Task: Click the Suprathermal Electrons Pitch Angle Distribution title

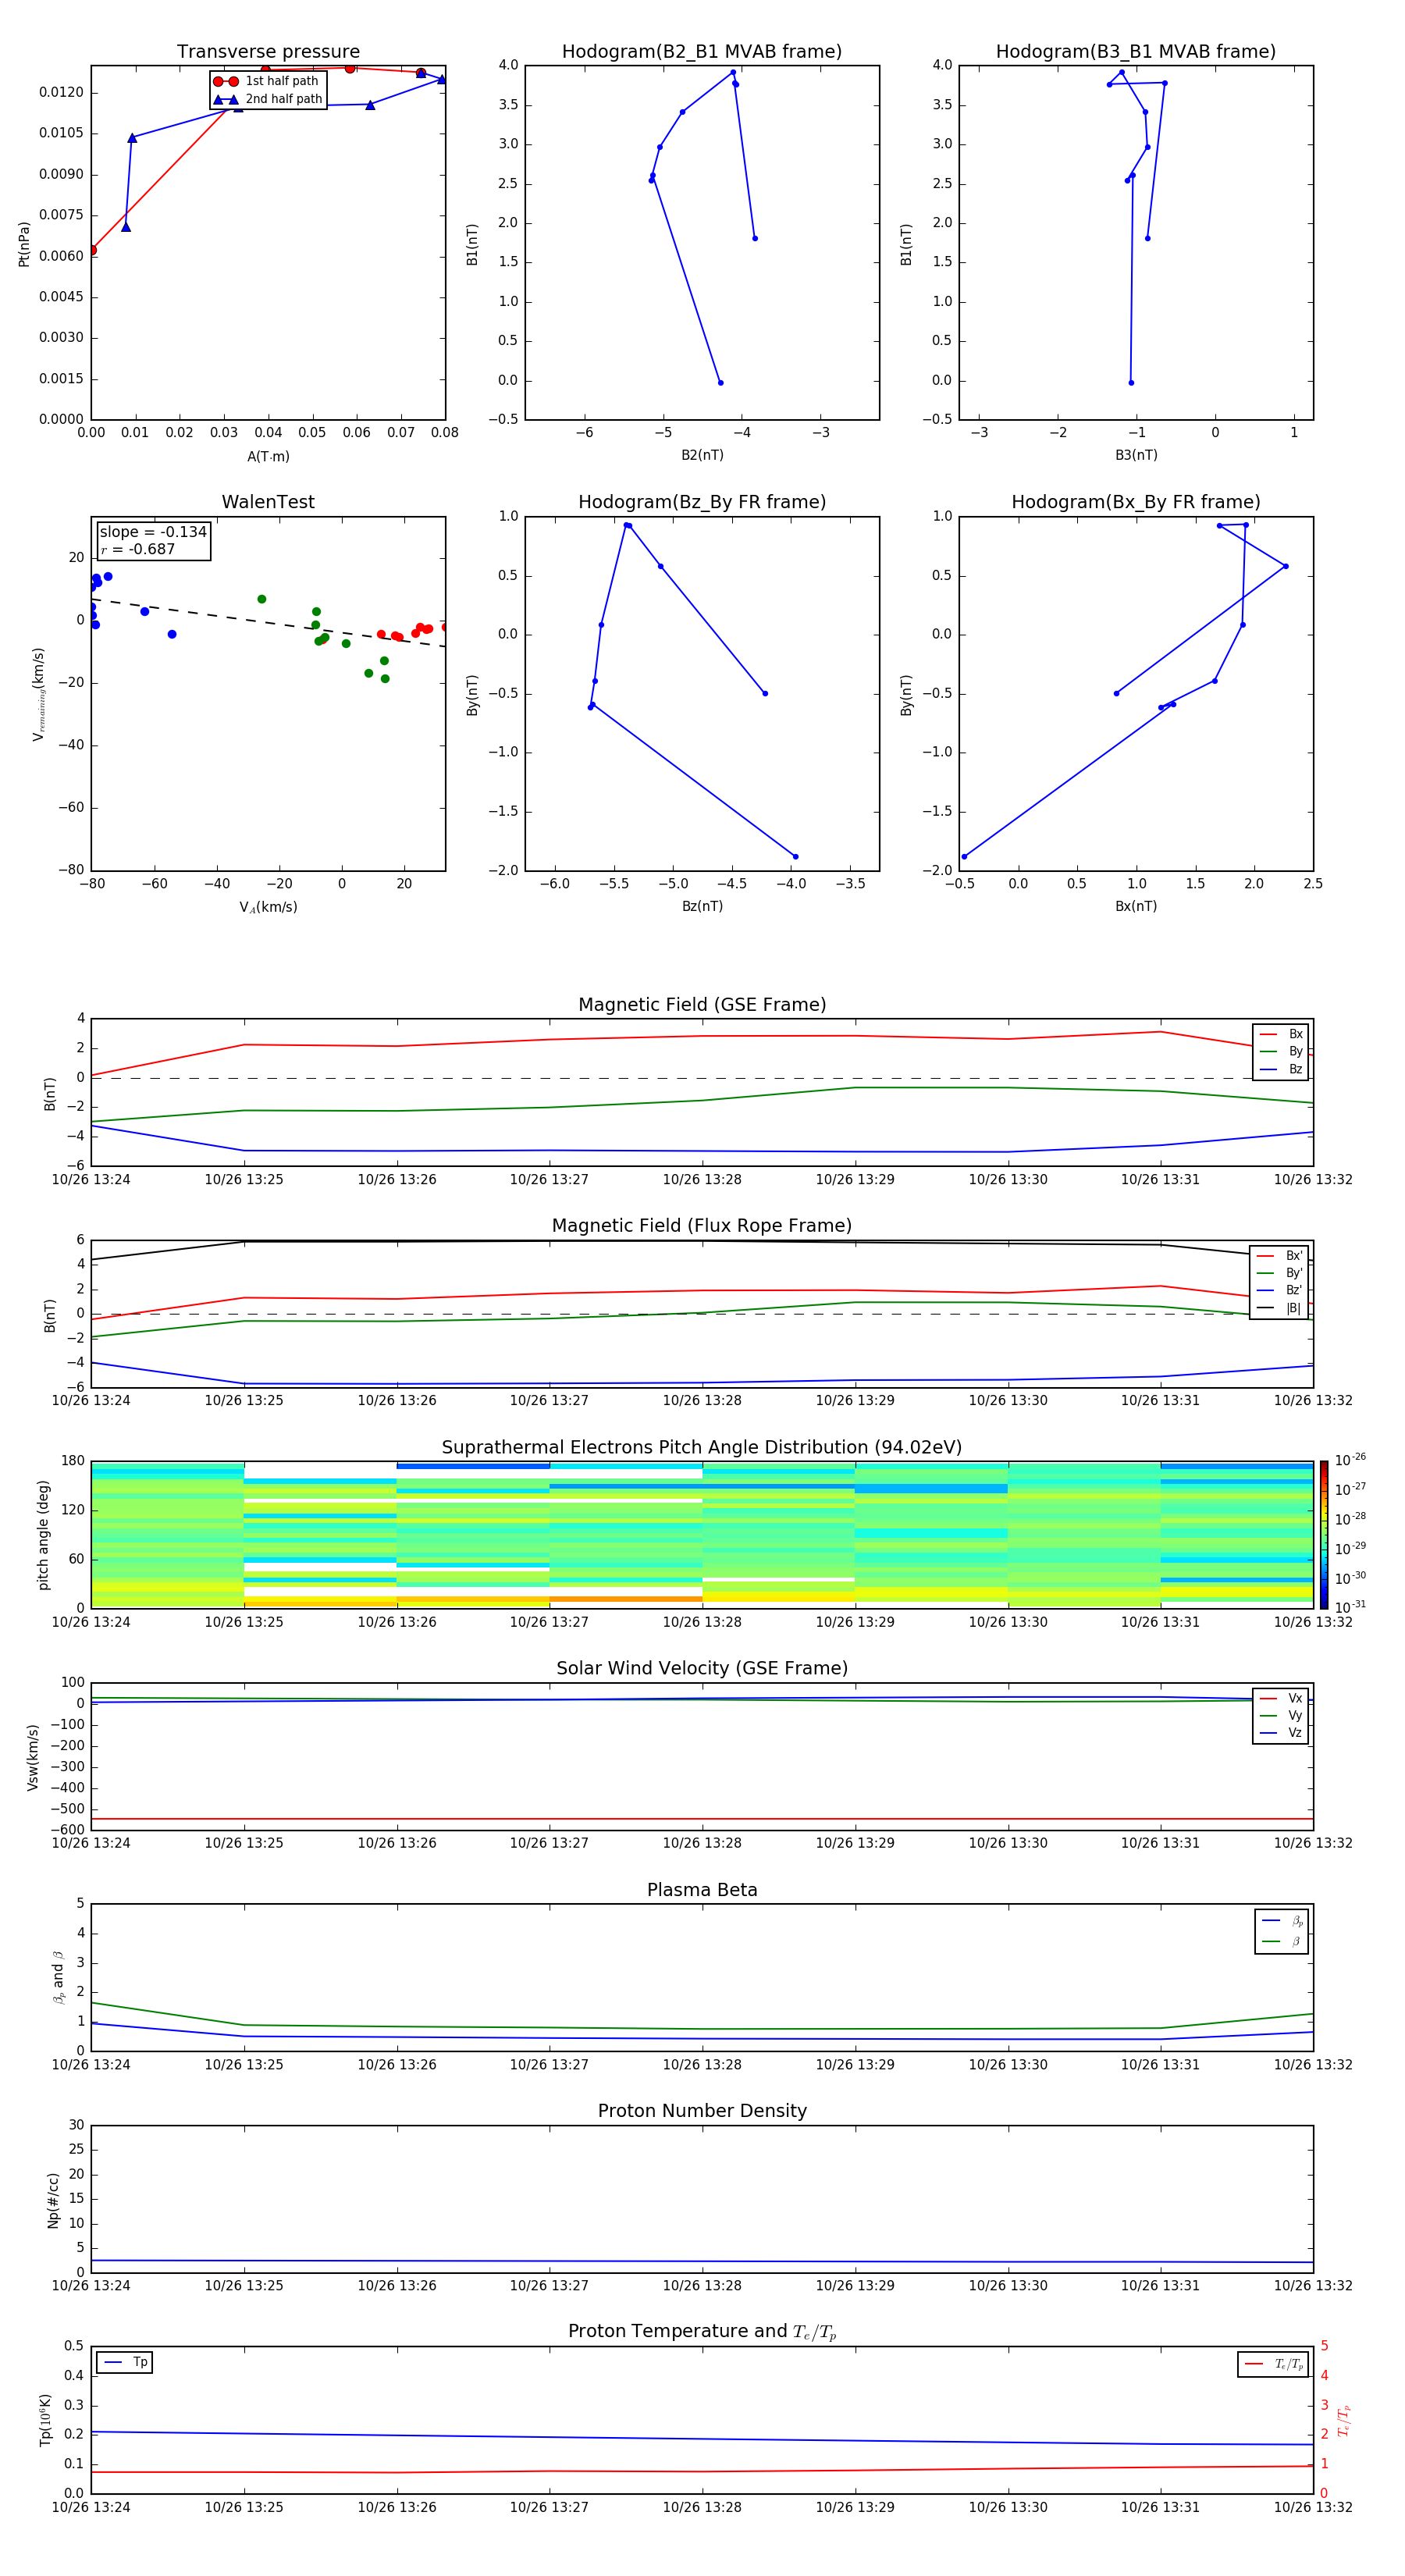Action: pyautogui.click(x=702, y=1448)
